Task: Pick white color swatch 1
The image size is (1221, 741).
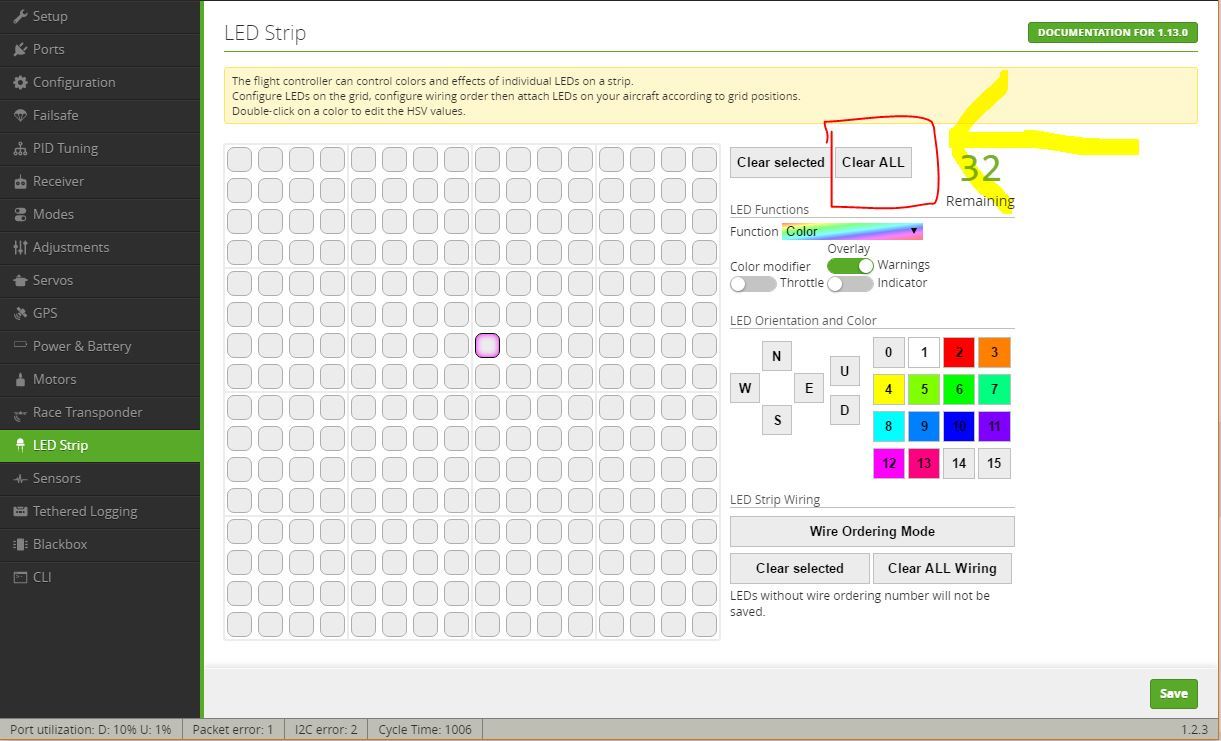Action: coord(924,352)
